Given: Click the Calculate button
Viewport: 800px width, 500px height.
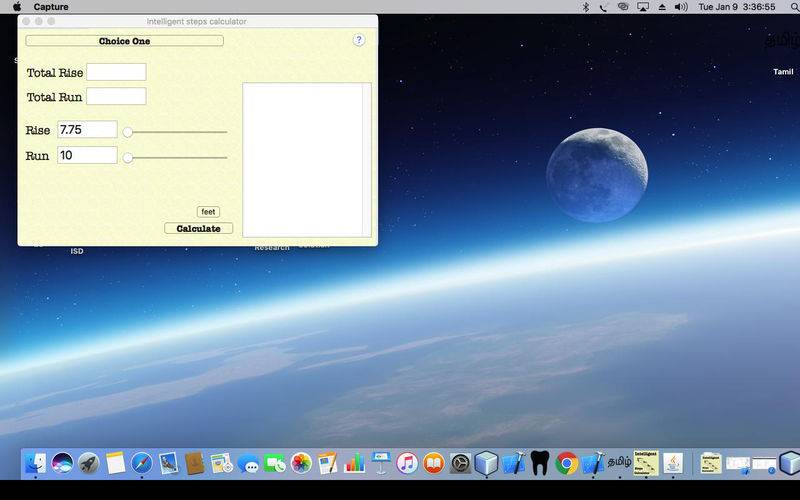Looking at the screenshot, I should (x=198, y=229).
